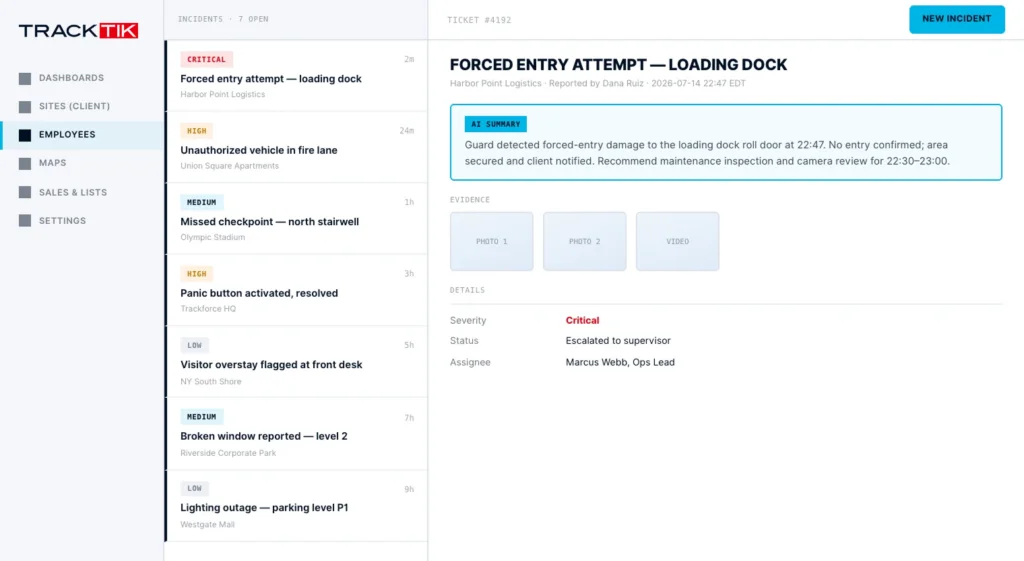Create a New Incident

click(x=957, y=19)
